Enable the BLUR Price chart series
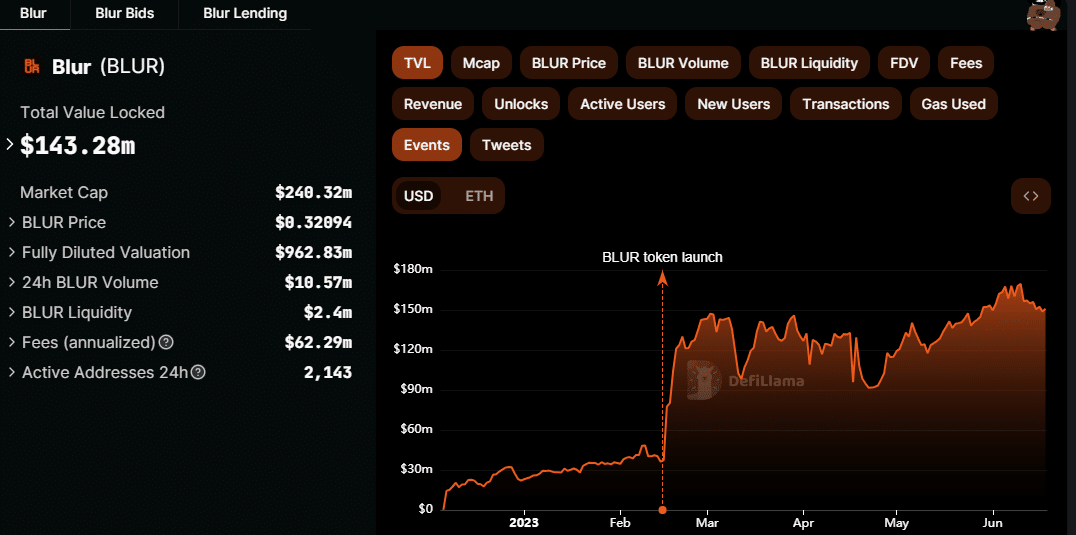 (x=569, y=63)
